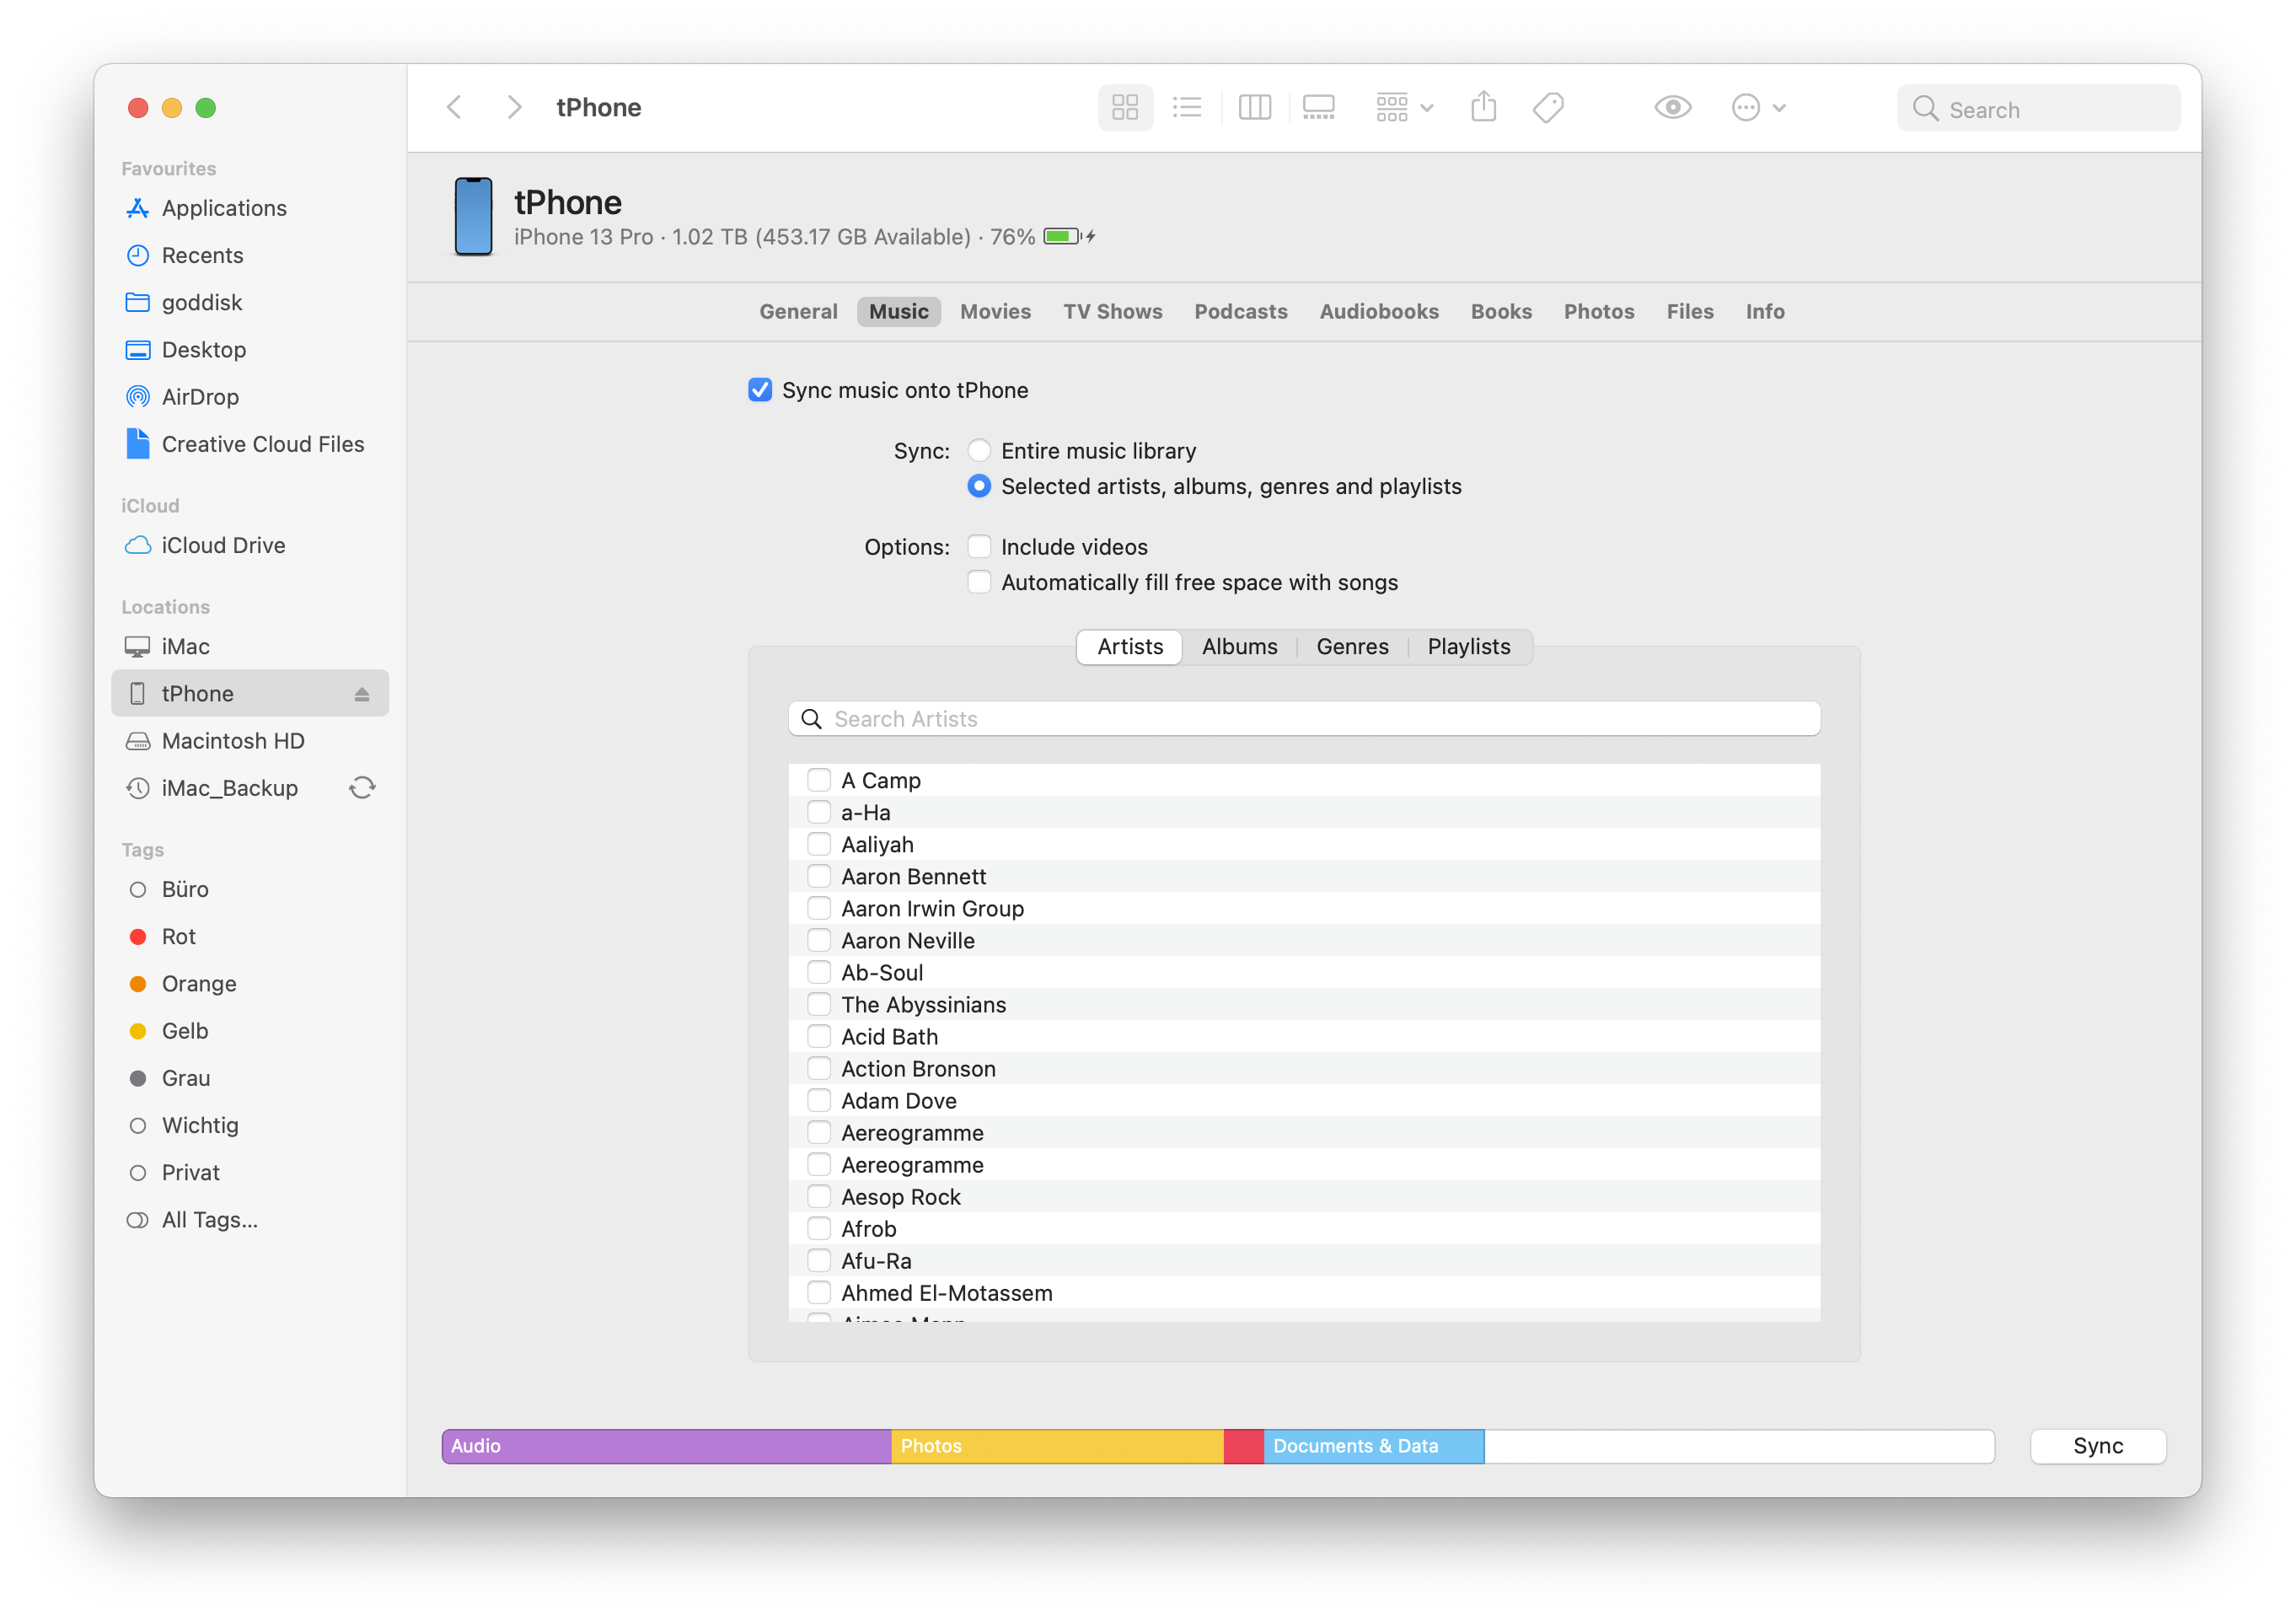Show the Genres list
Viewport: 2296px width, 1622px height.
coord(1352,647)
